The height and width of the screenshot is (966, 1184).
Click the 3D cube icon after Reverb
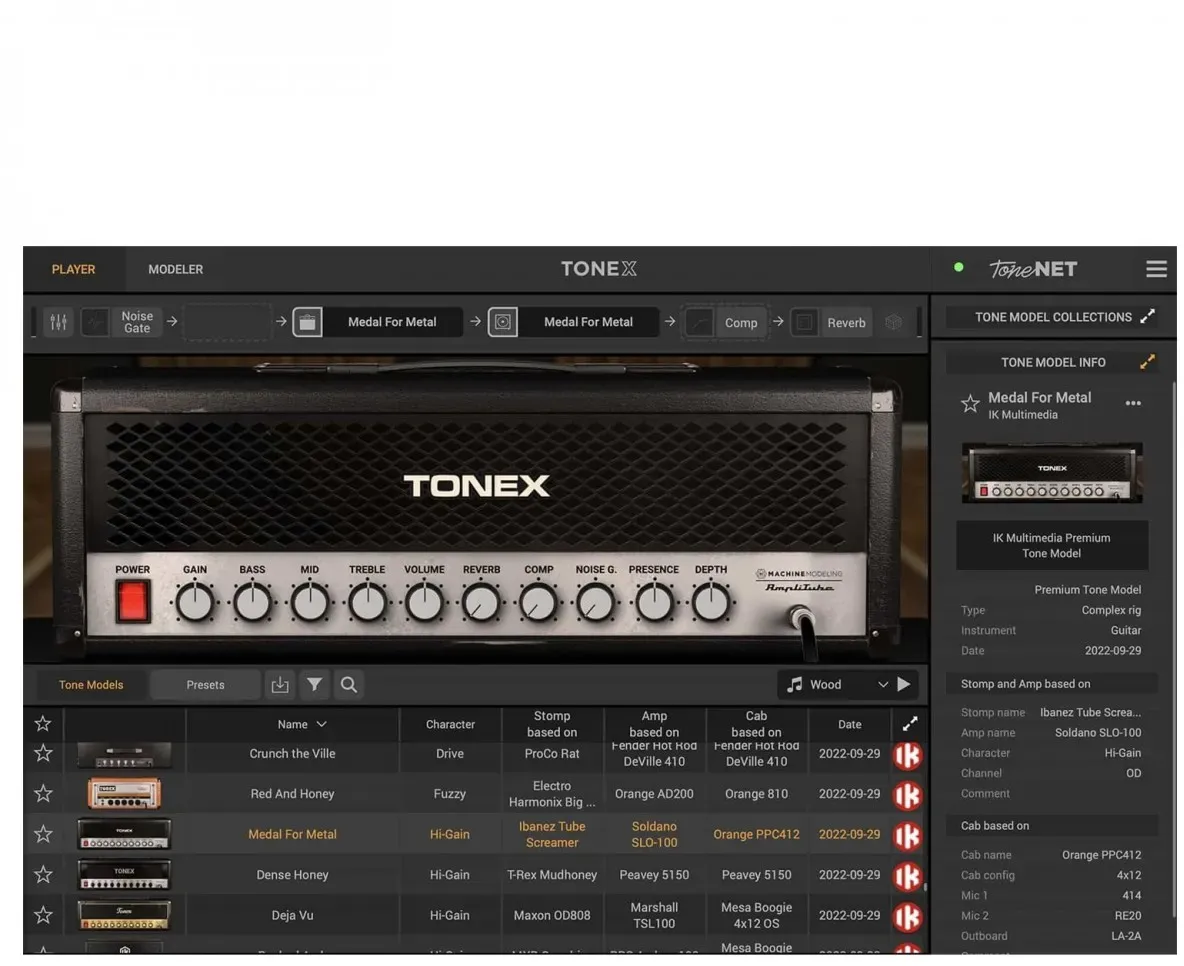(893, 323)
